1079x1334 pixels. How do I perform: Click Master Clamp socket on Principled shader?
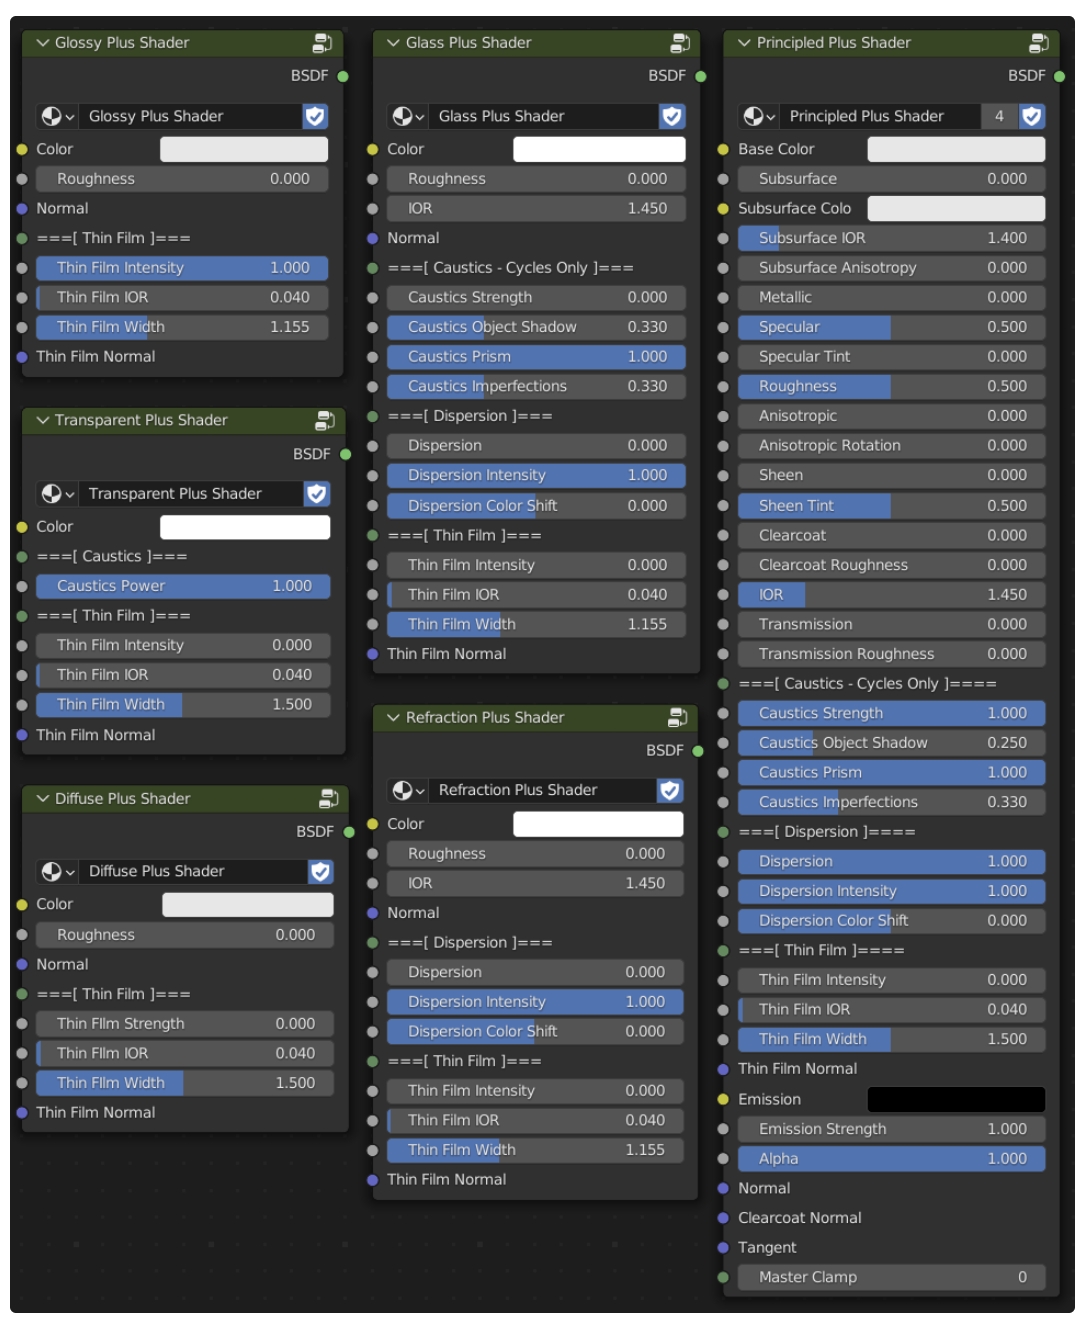tap(723, 1277)
